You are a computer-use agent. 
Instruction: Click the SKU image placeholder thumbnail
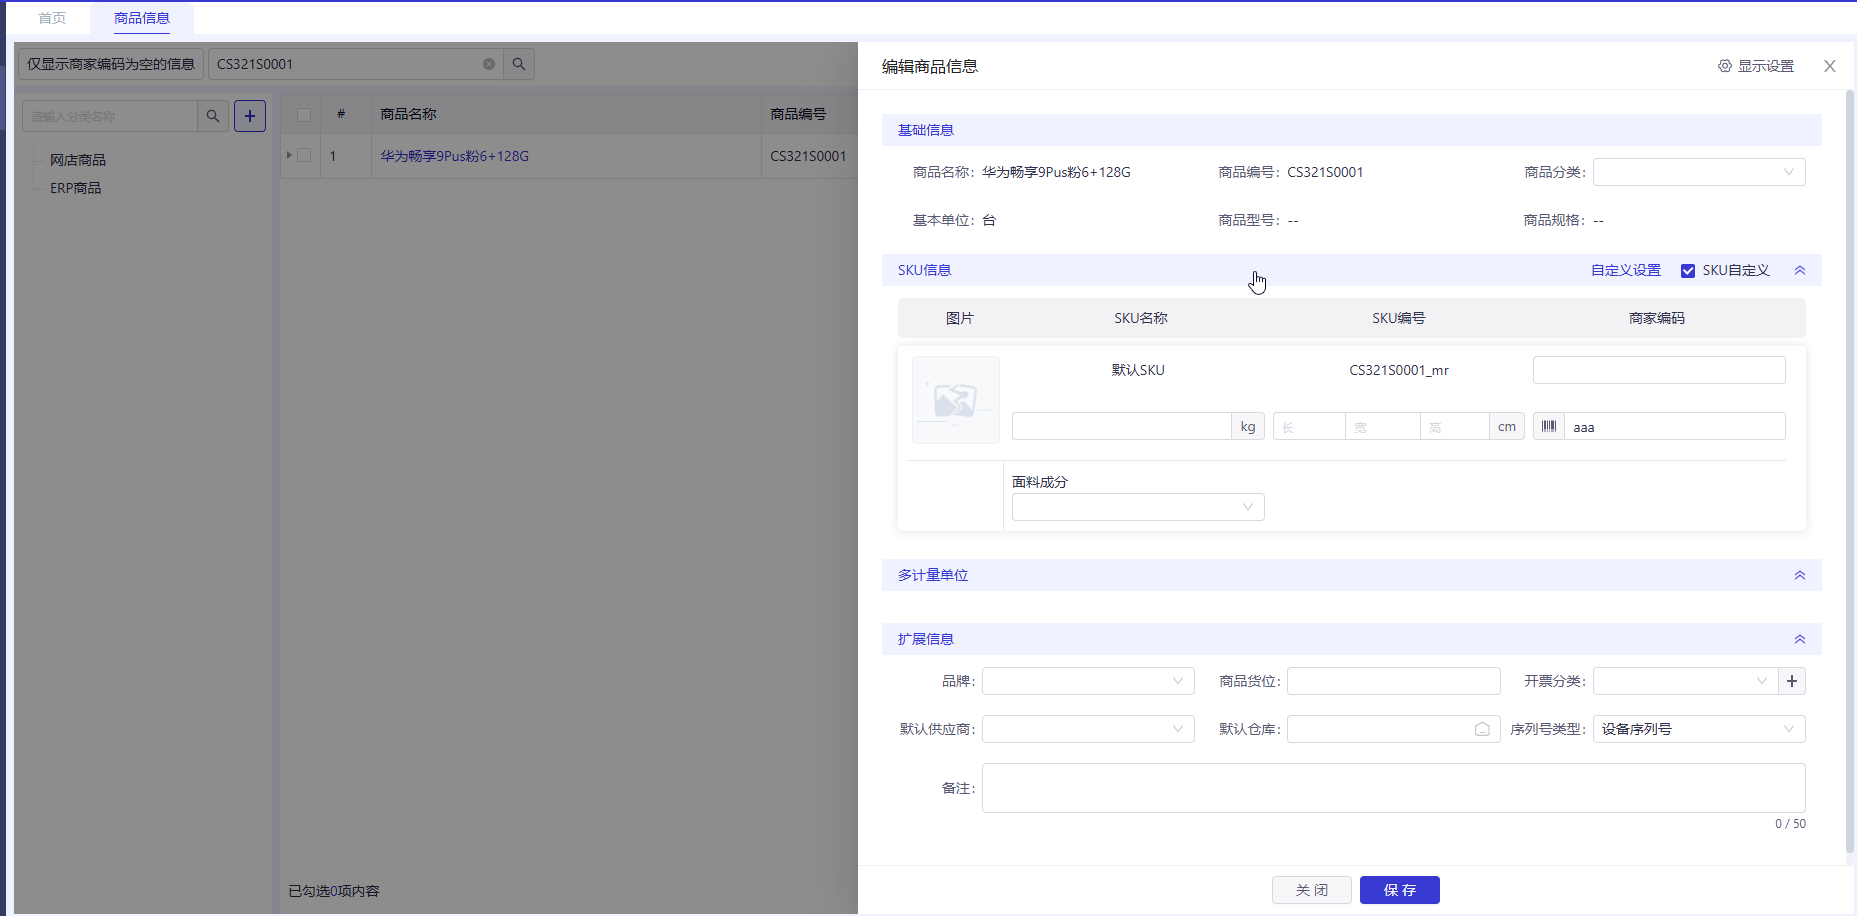click(956, 400)
